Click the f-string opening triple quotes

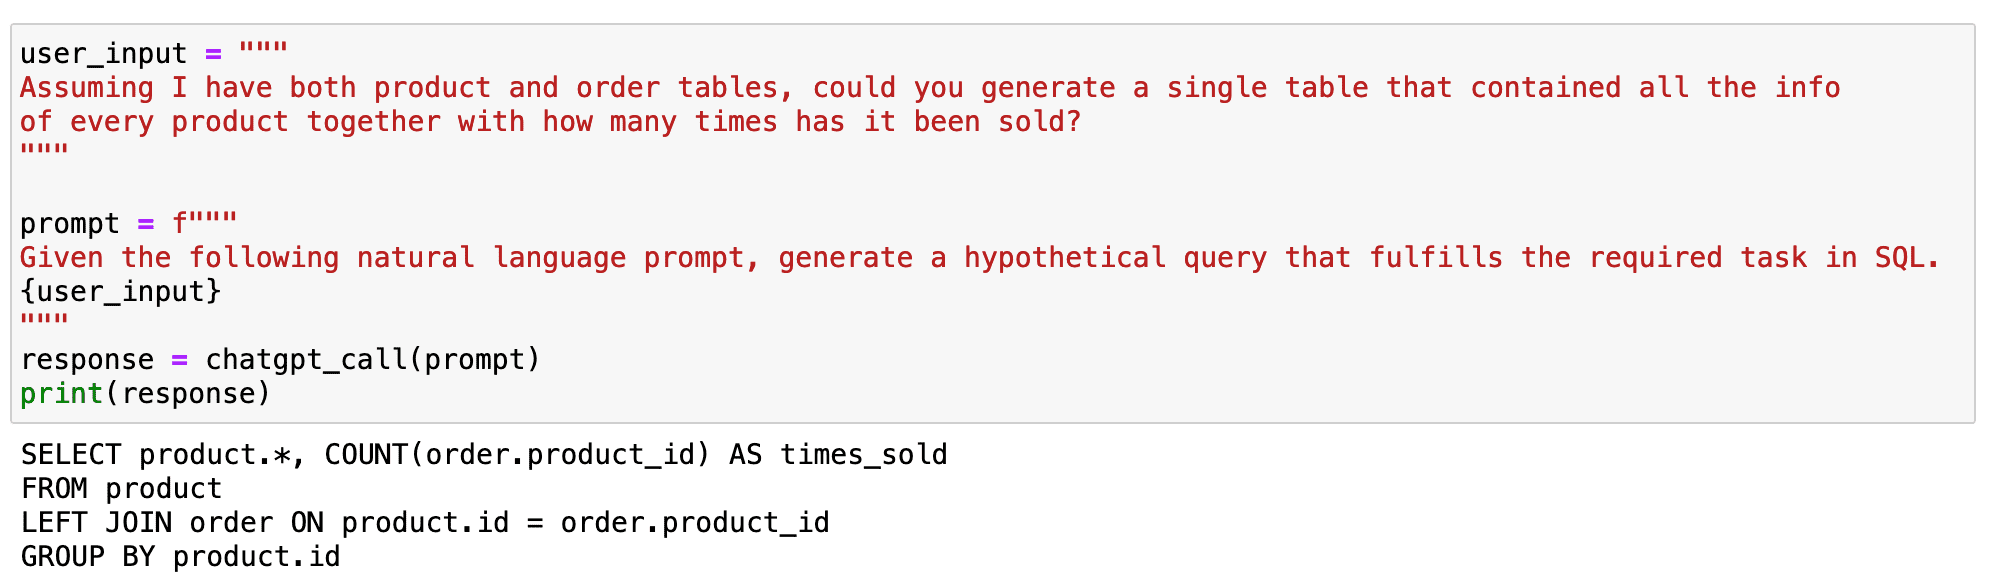[x=205, y=224]
